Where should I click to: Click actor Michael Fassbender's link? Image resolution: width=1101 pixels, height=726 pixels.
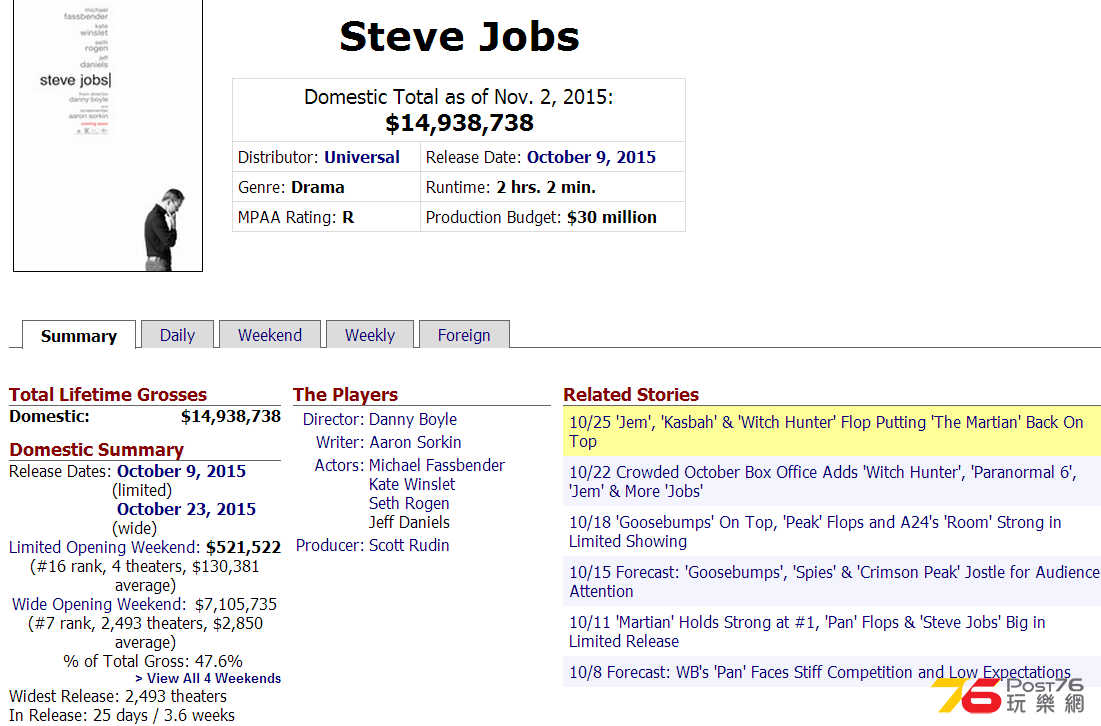click(437, 466)
